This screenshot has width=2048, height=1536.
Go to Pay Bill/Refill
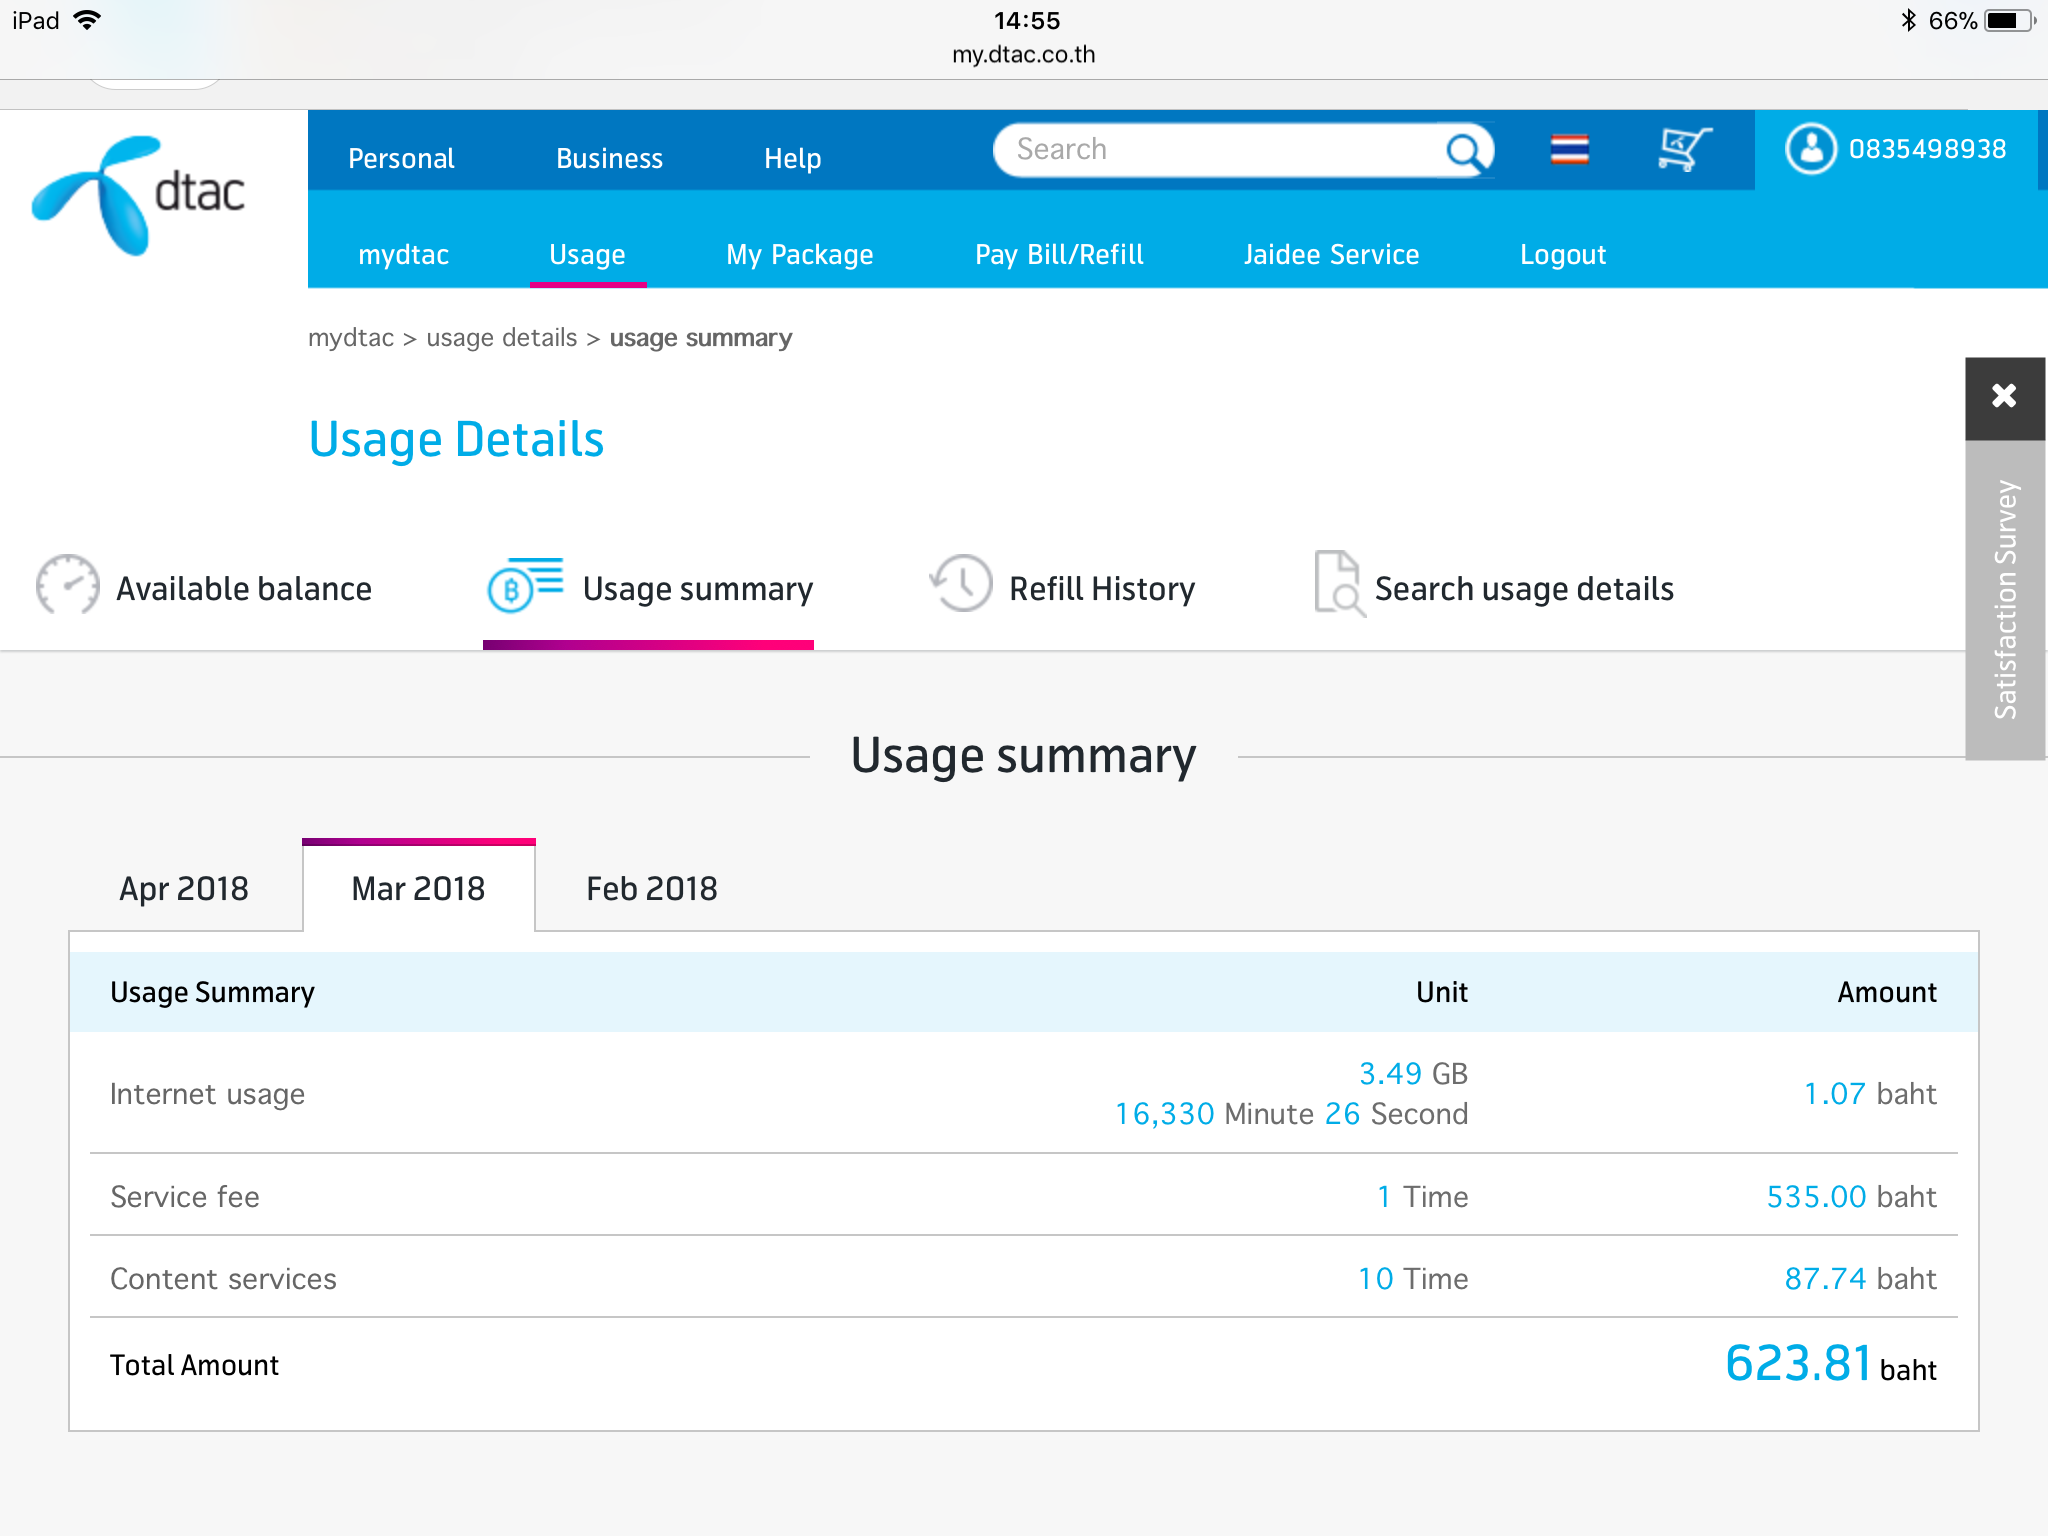click(1060, 255)
